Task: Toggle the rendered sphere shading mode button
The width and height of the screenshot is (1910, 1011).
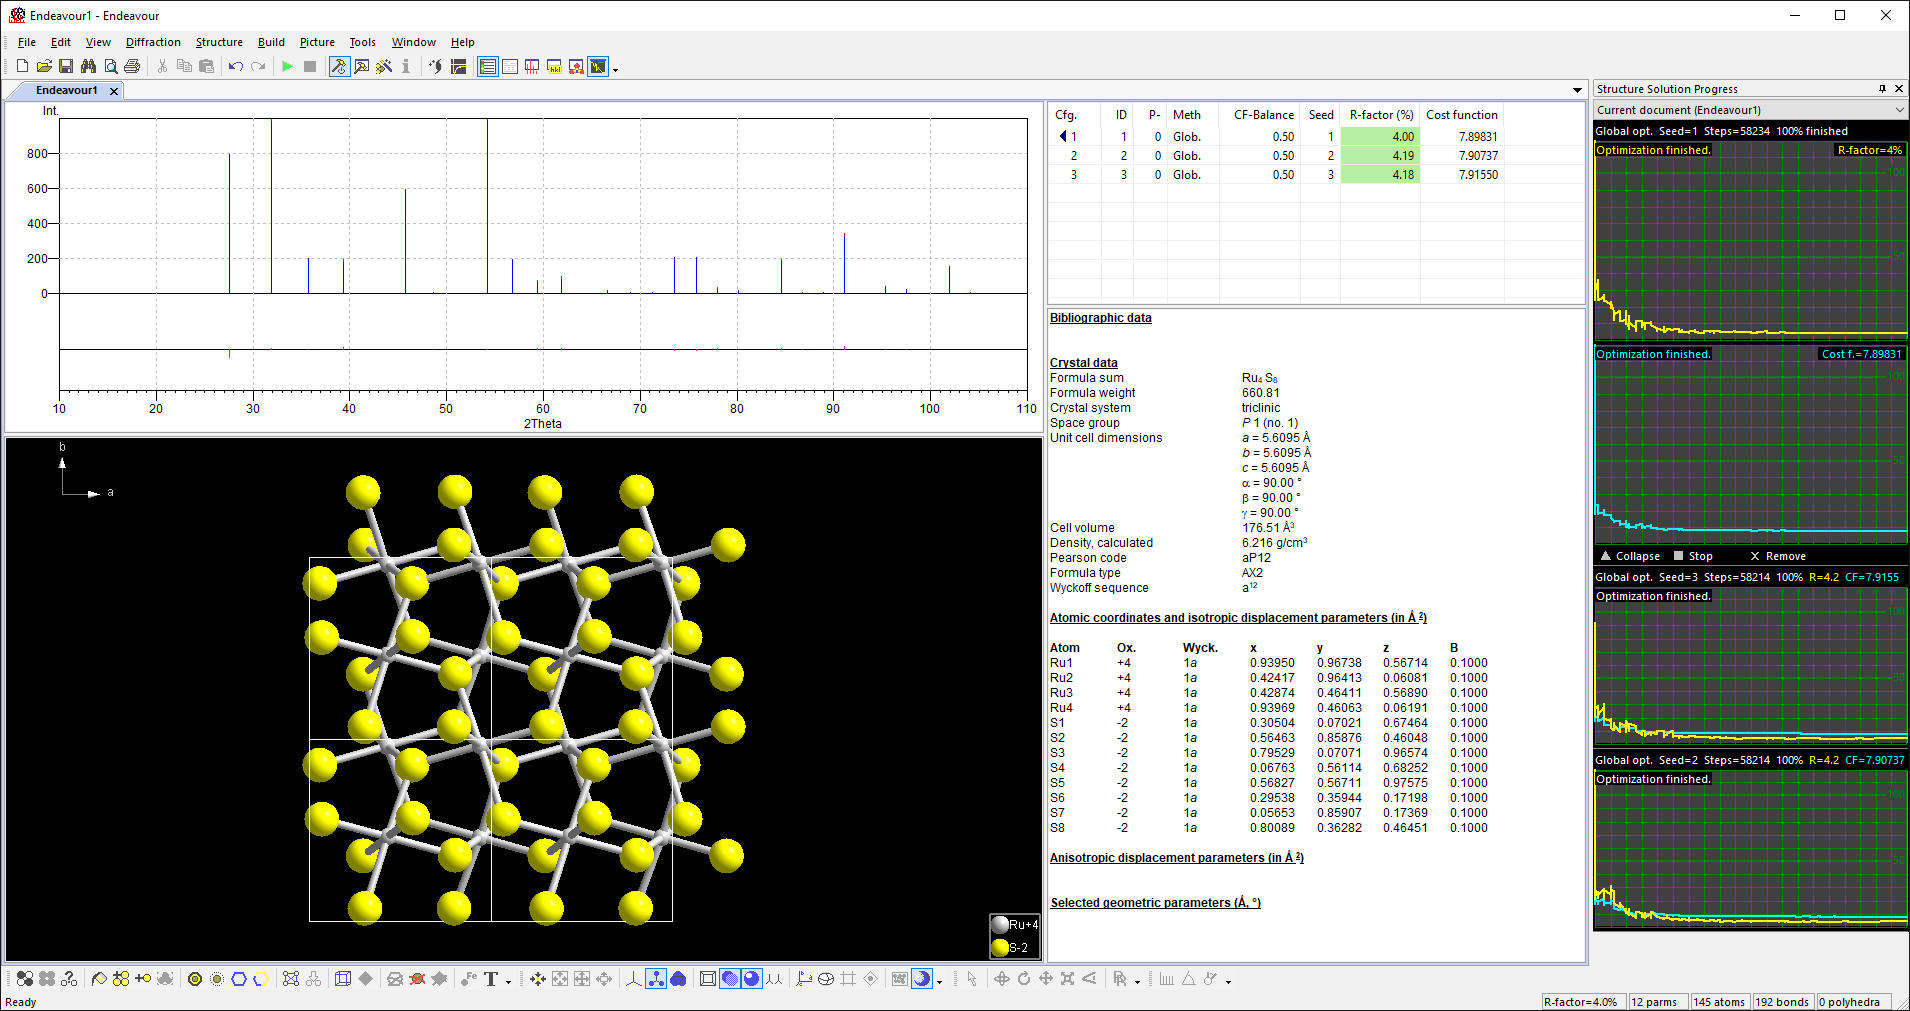Action: [752, 979]
